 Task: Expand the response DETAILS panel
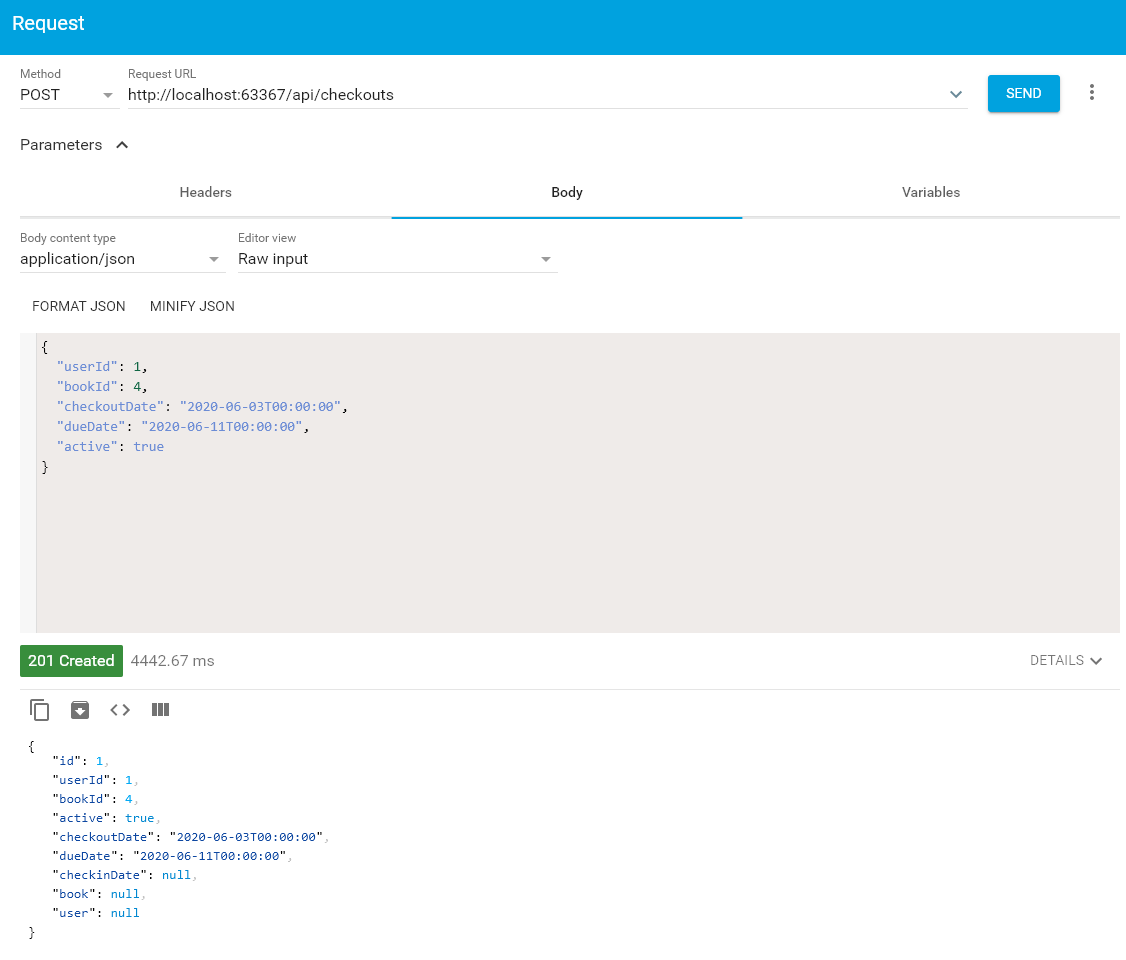coord(1066,661)
